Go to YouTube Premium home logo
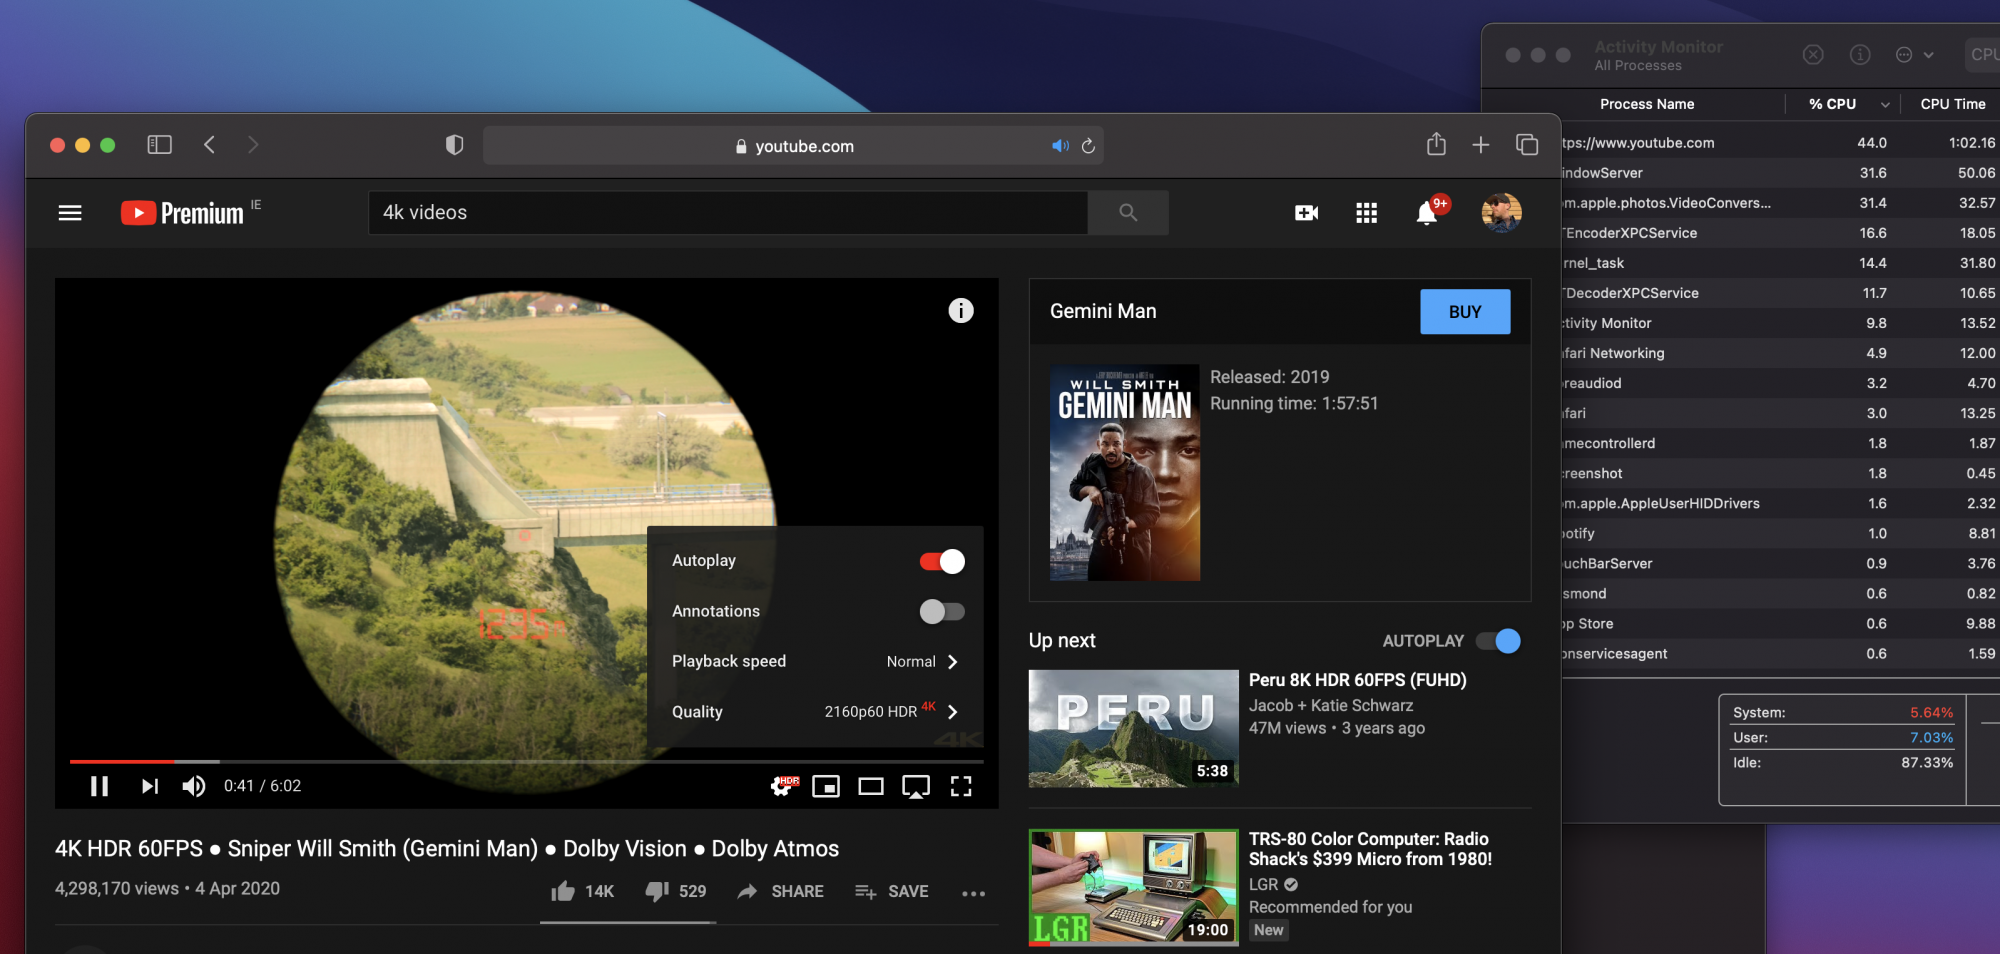Image resolution: width=2000 pixels, height=954 pixels. 183,213
